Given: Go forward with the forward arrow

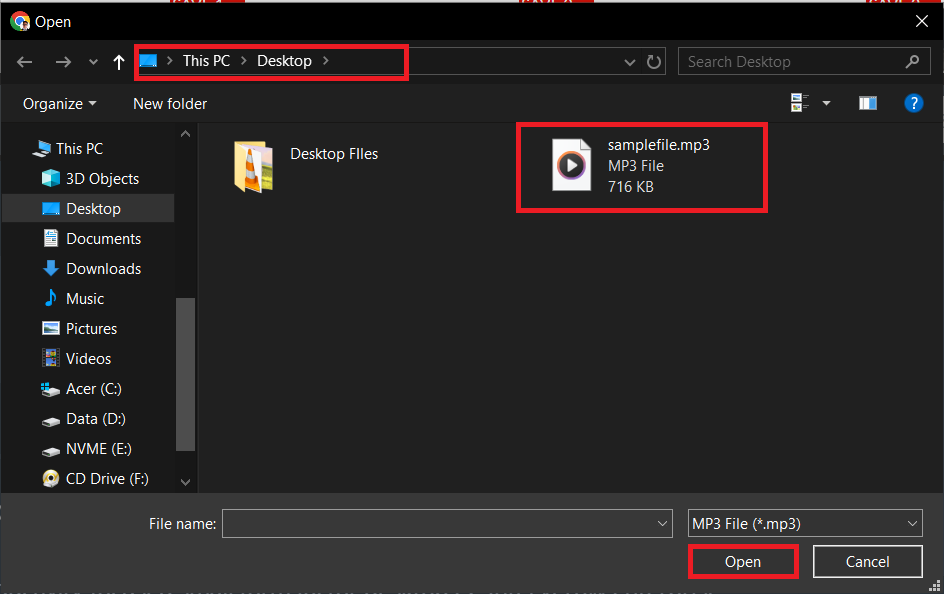Looking at the screenshot, I should click(63, 61).
